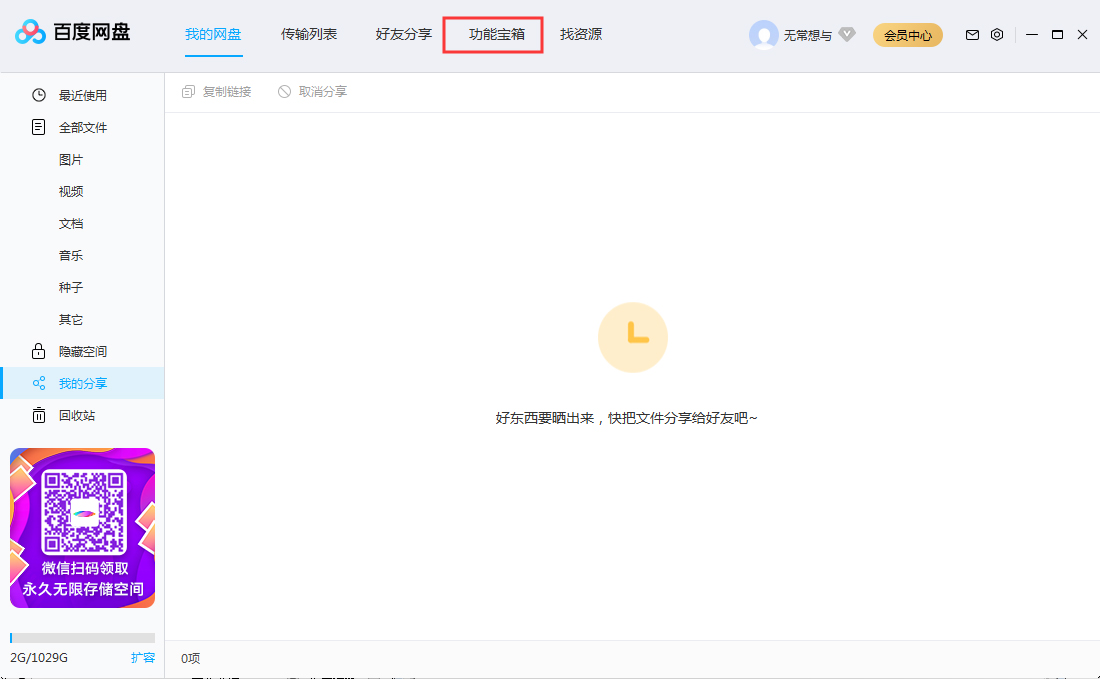Screen dimensions: 1100x679
Task: Click the 会员中心 button
Action: (x=907, y=34)
